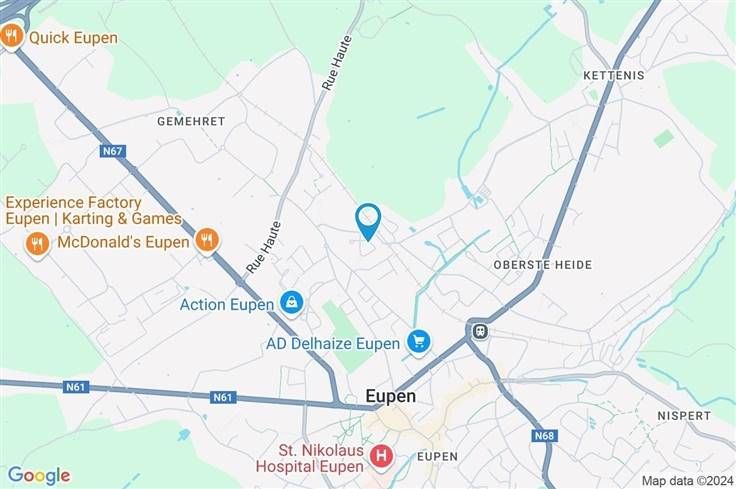Click the St. Nikolaus Hospital H icon
The image size is (736, 489).
point(381,457)
